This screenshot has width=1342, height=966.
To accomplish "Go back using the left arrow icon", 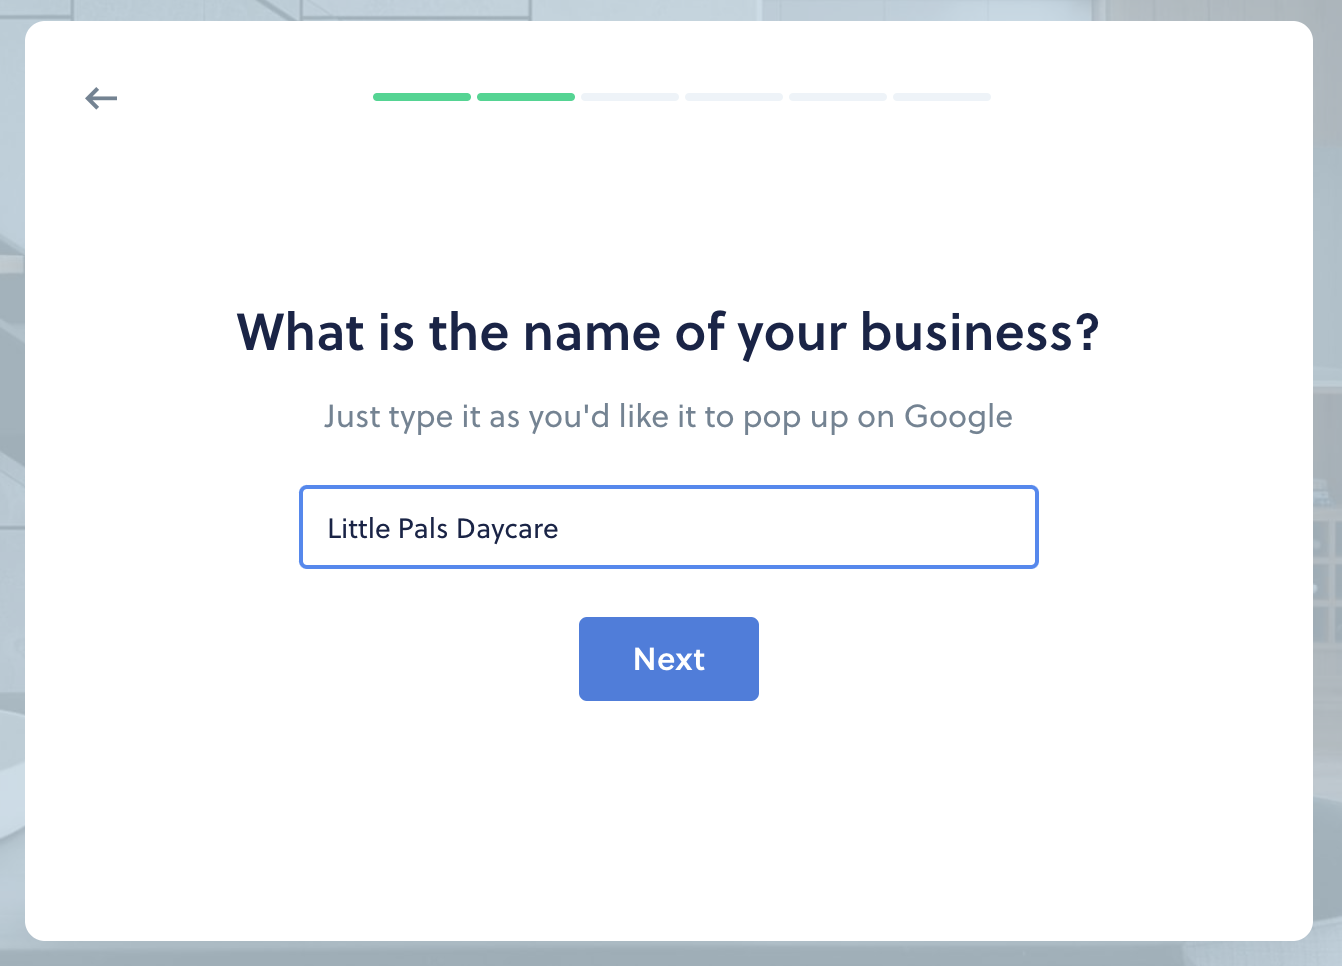I will (101, 98).
